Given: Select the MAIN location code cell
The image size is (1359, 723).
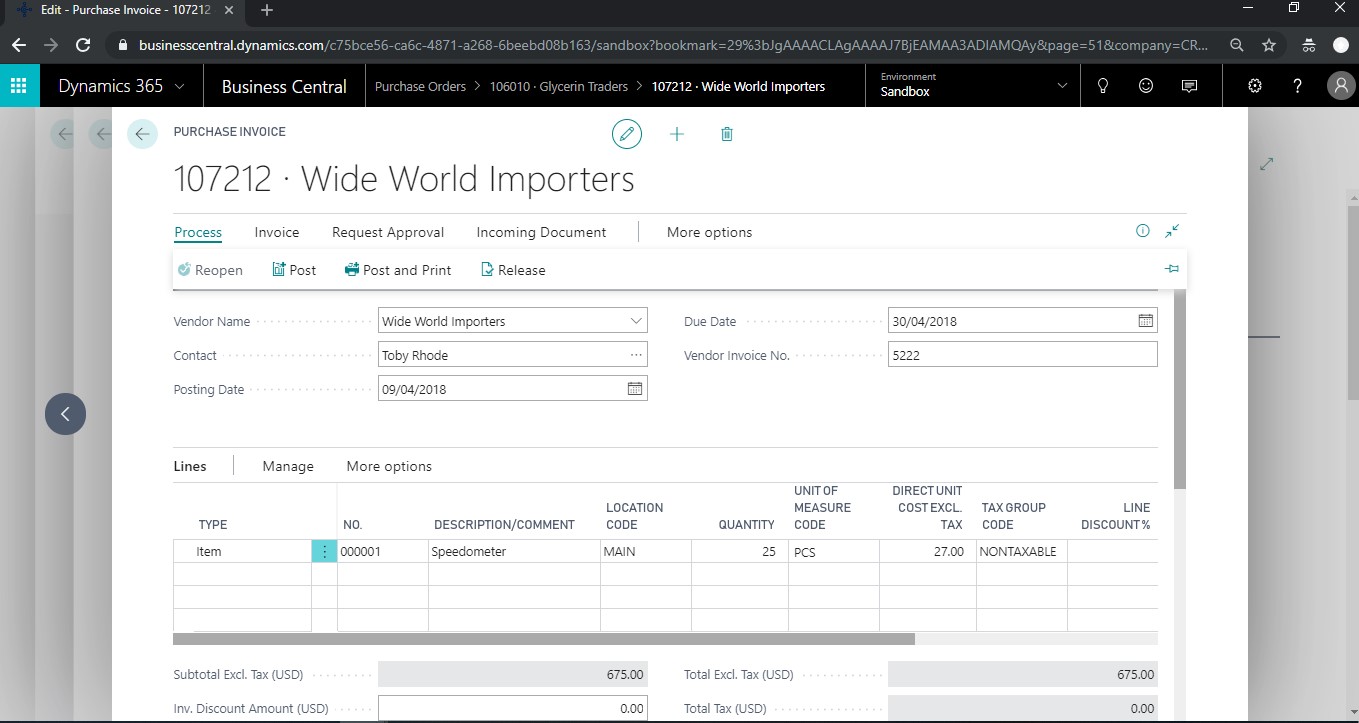Looking at the screenshot, I should point(646,551).
